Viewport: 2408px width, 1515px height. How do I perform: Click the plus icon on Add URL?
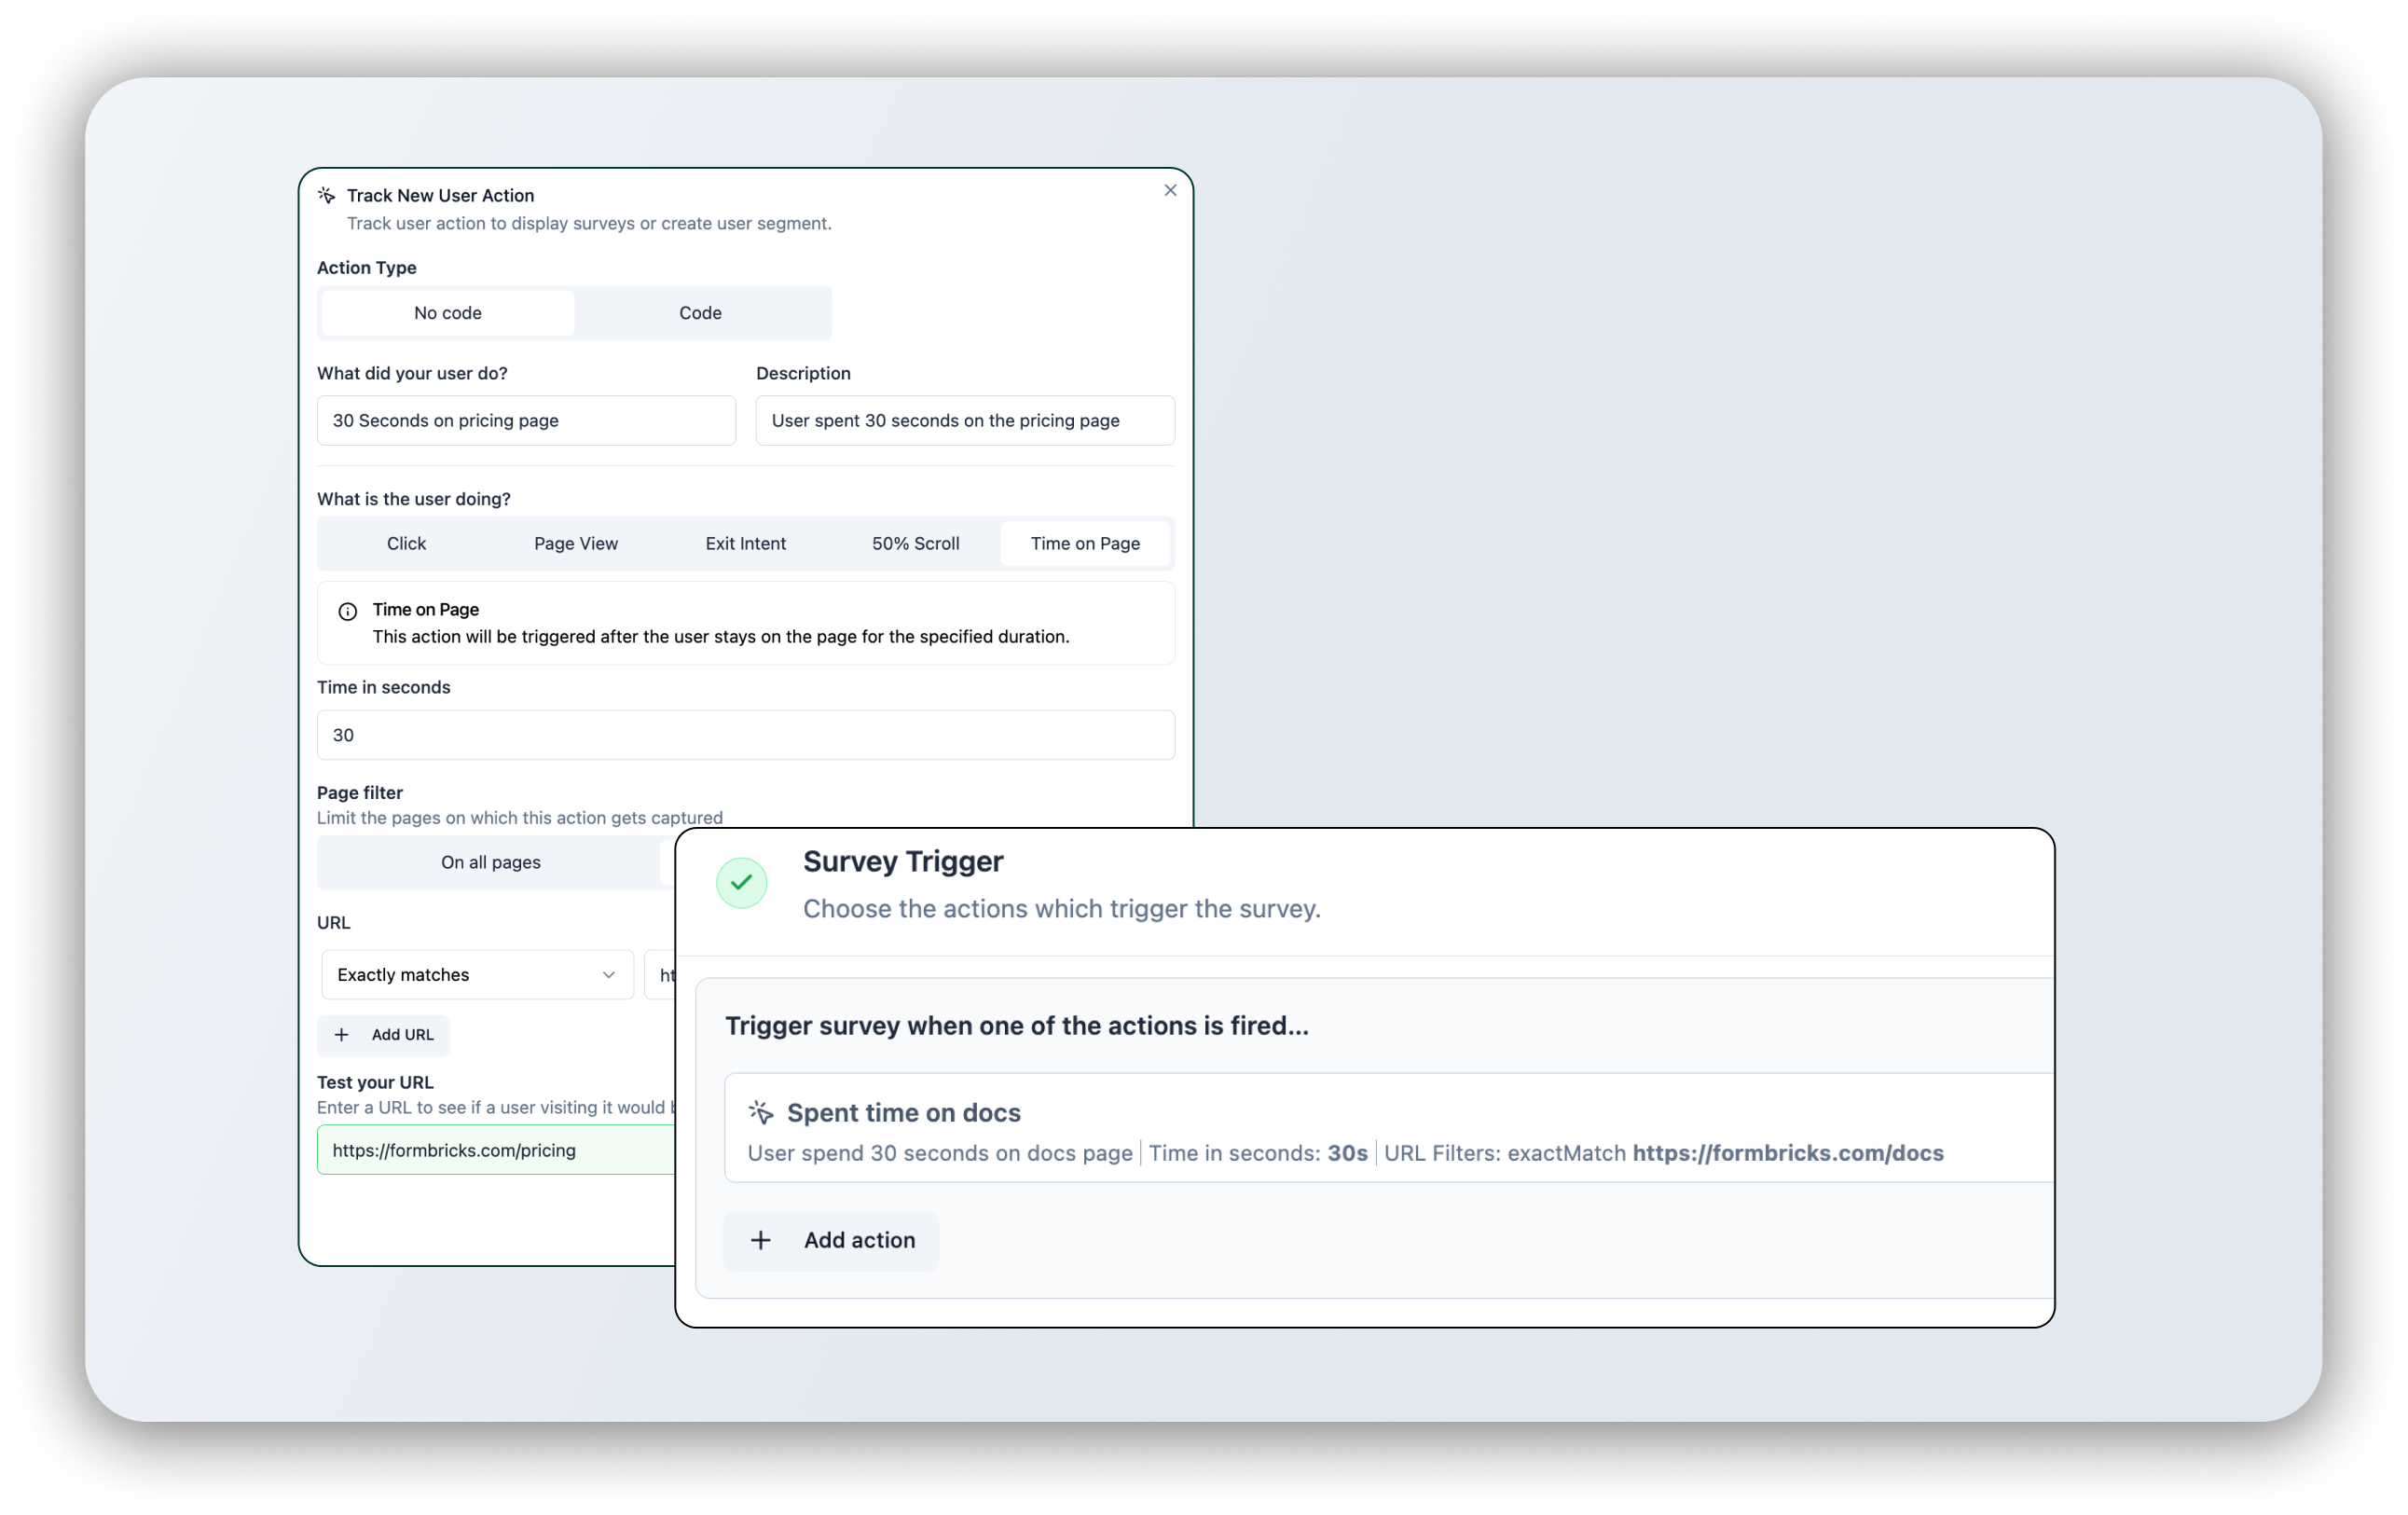click(x=341, y=1035)
